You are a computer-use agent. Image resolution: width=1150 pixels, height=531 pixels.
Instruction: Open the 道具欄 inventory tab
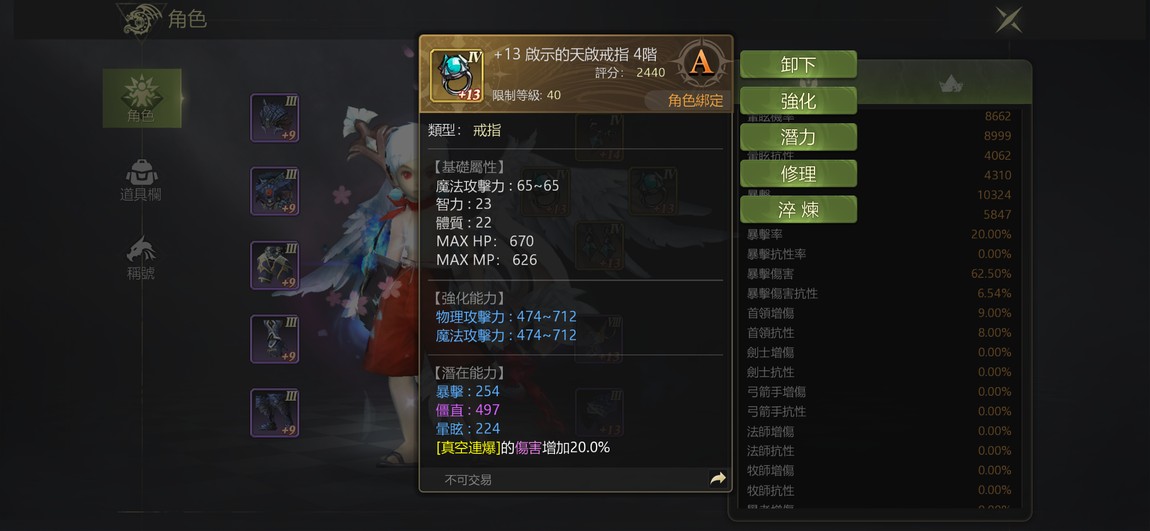pyautogui.click(x=141, y=180)
